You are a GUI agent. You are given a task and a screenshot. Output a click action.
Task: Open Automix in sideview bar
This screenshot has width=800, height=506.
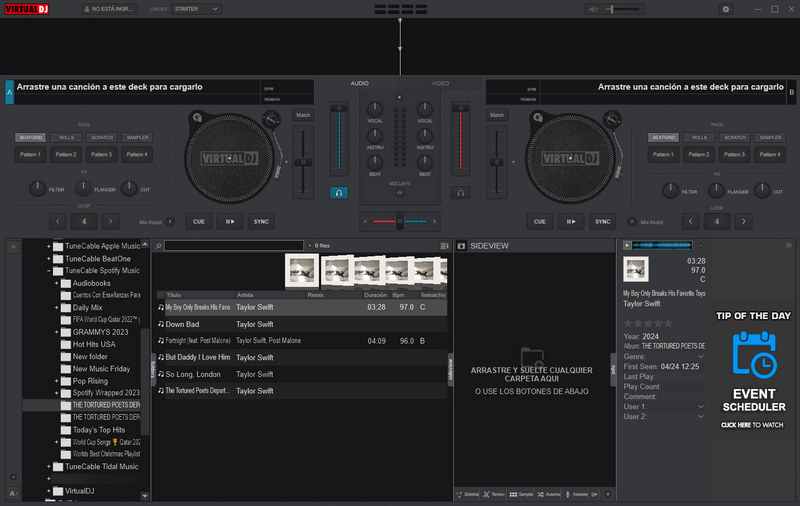pos(548,494)
